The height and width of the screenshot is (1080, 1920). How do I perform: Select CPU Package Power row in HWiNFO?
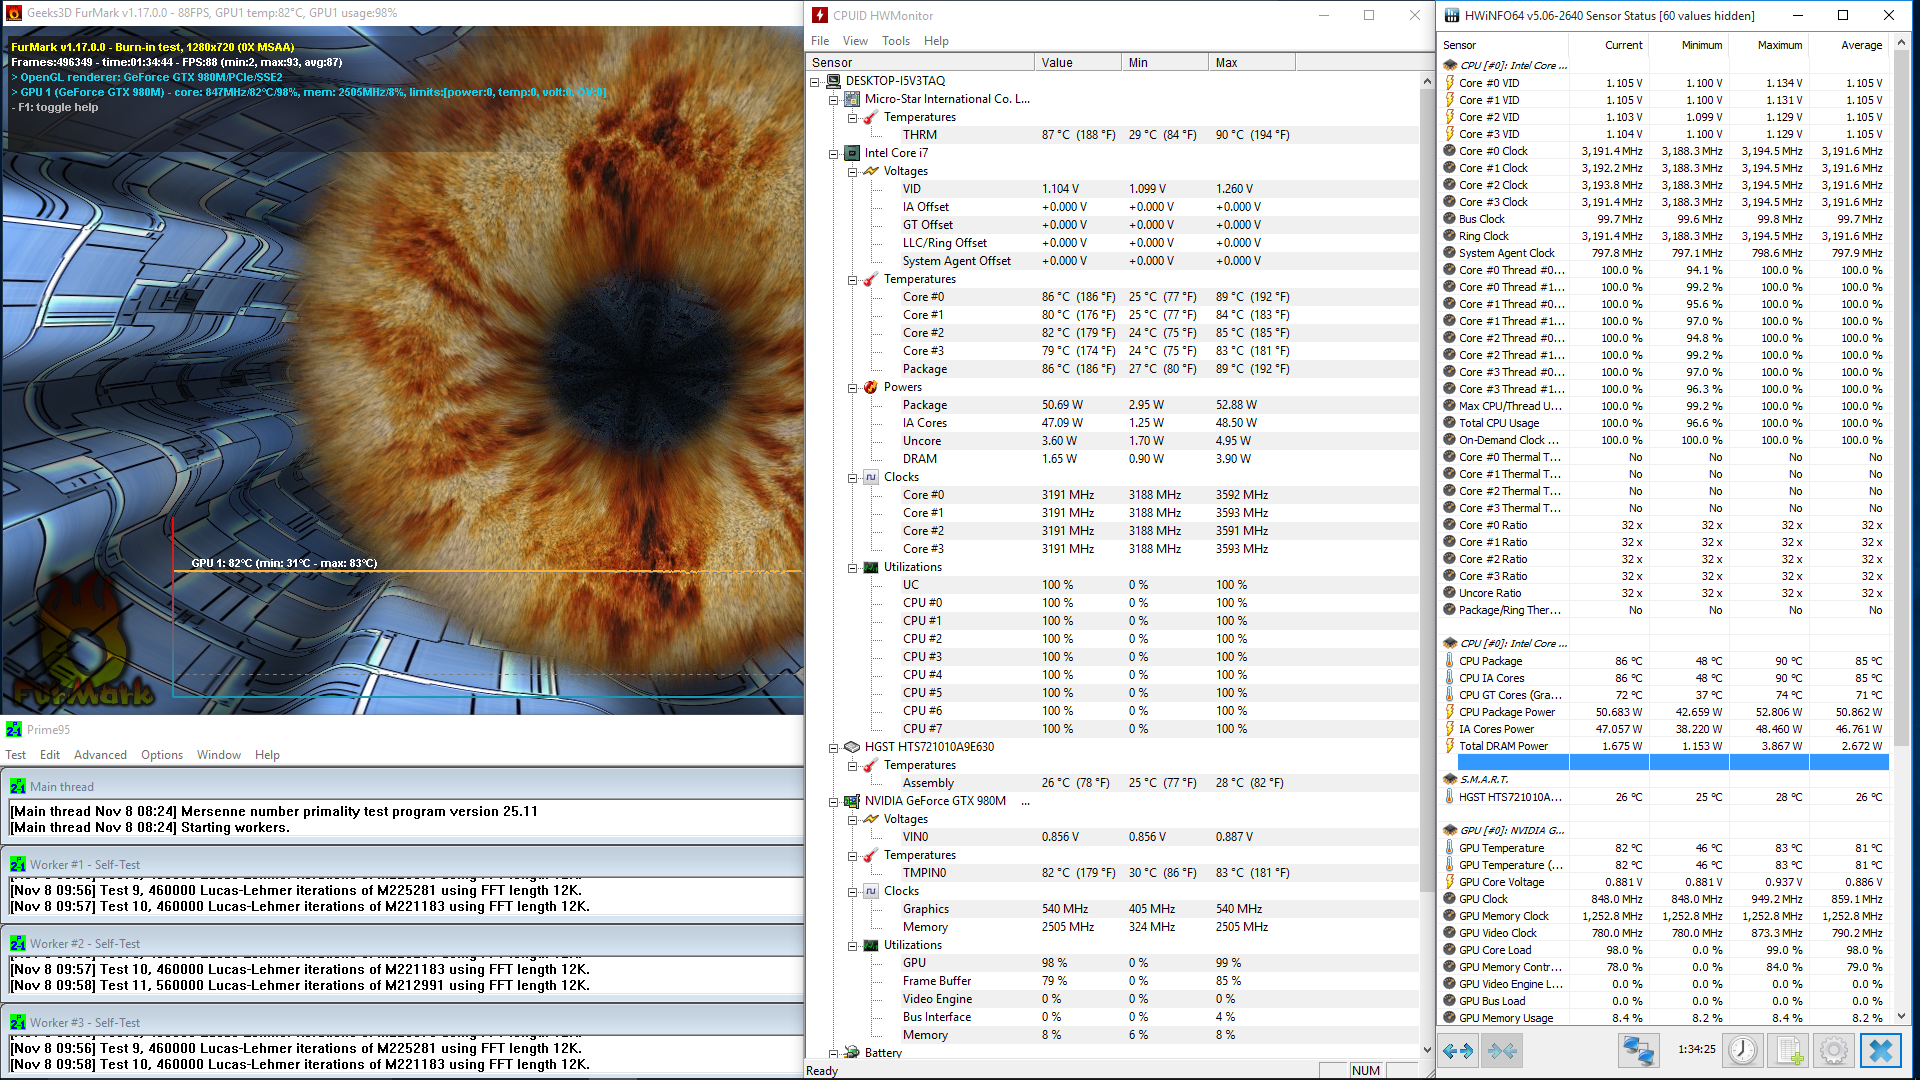point(1665,712)
